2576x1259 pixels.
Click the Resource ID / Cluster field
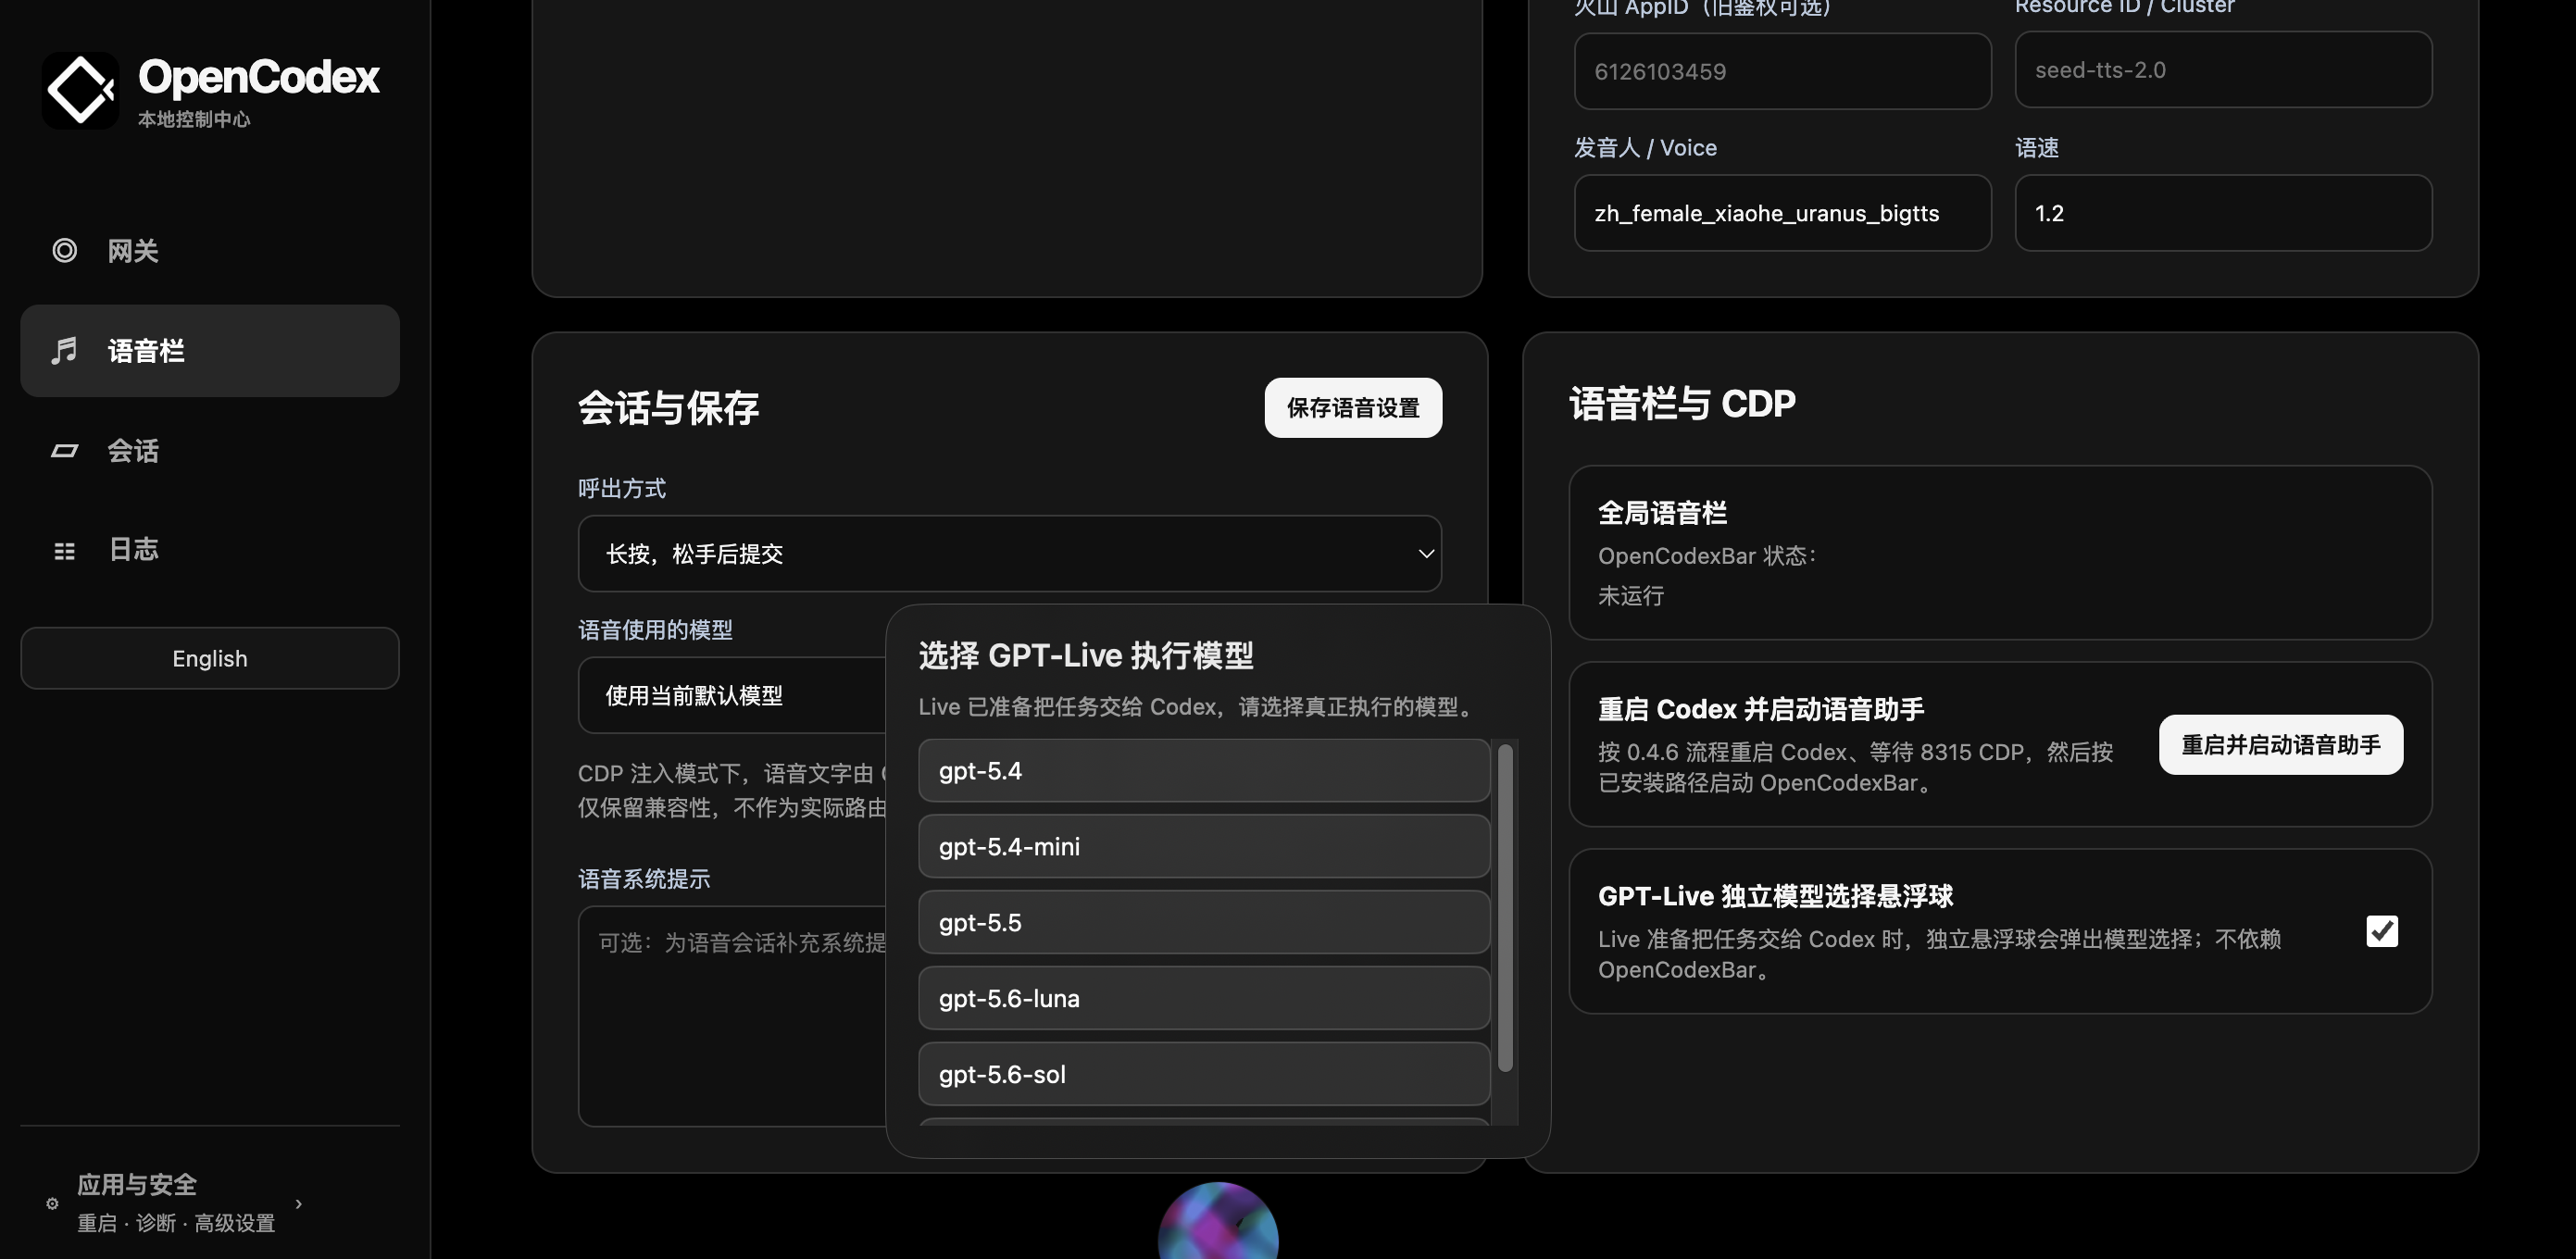(x=2224, y=70)
